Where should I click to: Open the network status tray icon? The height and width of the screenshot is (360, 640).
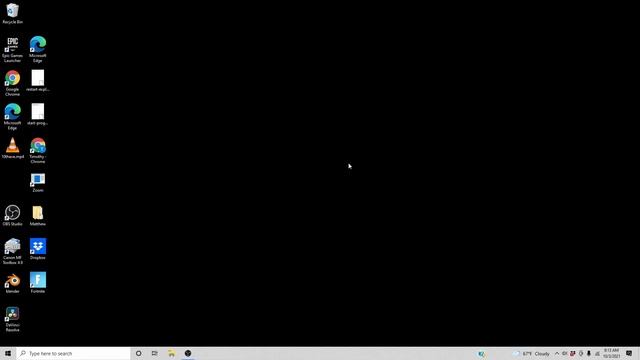(x=597, y=354)
